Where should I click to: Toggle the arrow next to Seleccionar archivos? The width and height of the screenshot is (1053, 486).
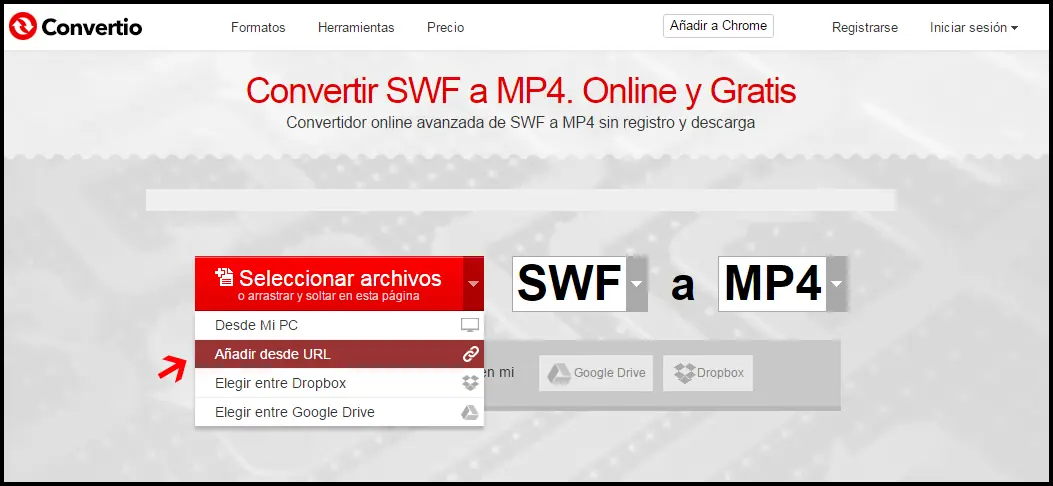pyautogui.click(x=473, y=284)
